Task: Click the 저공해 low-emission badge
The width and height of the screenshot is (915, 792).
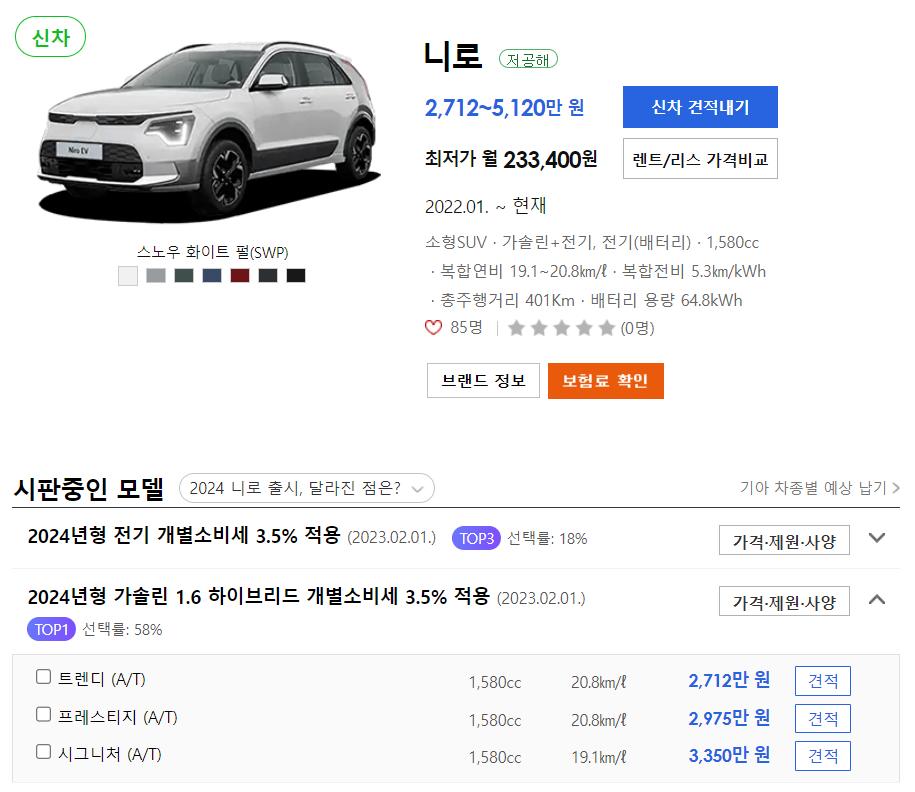Action: 528,59
